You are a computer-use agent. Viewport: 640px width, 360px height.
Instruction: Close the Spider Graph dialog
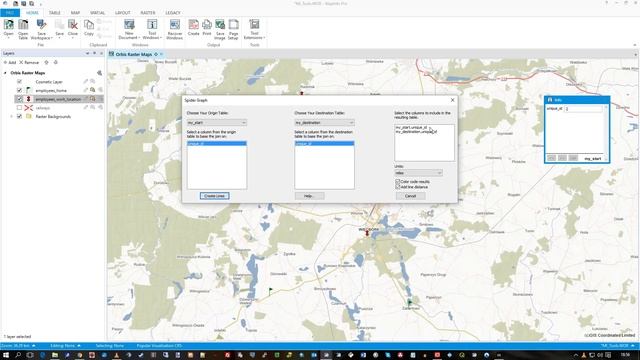452,100
